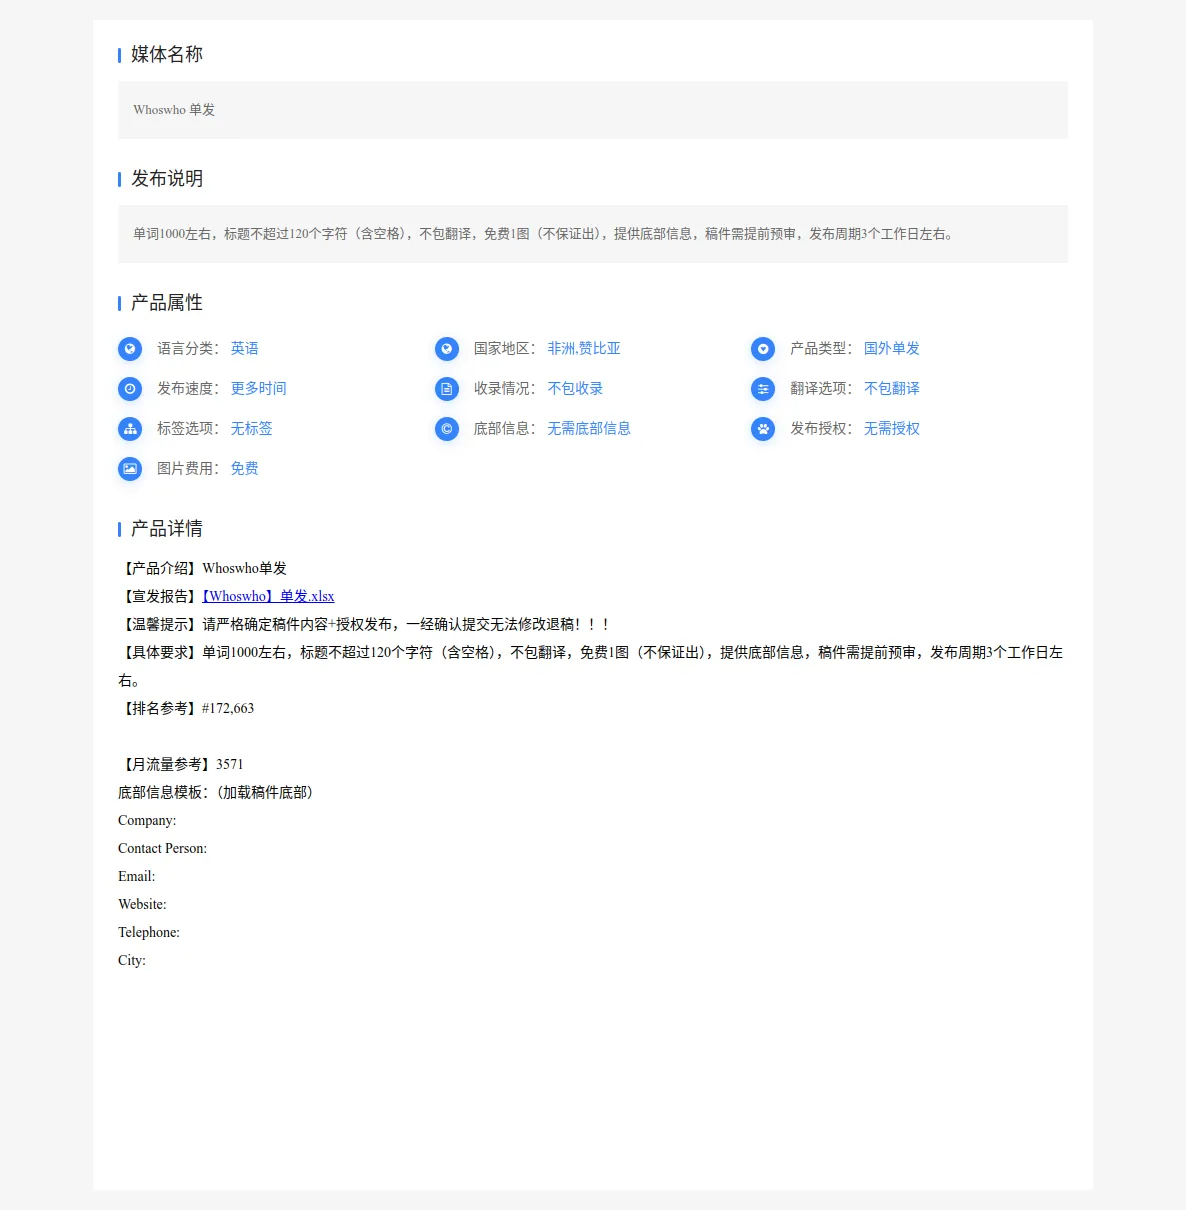Click the Whoswho 单发 media name box

(593, 110)
